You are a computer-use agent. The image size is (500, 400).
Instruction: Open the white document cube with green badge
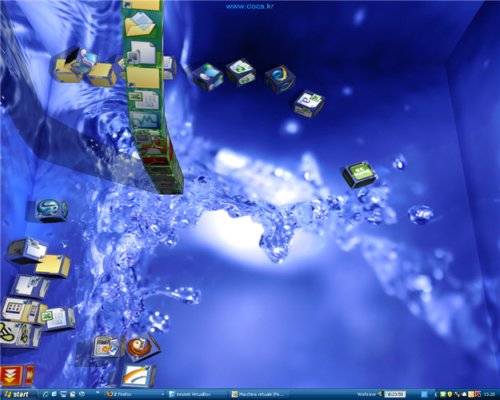309,103
